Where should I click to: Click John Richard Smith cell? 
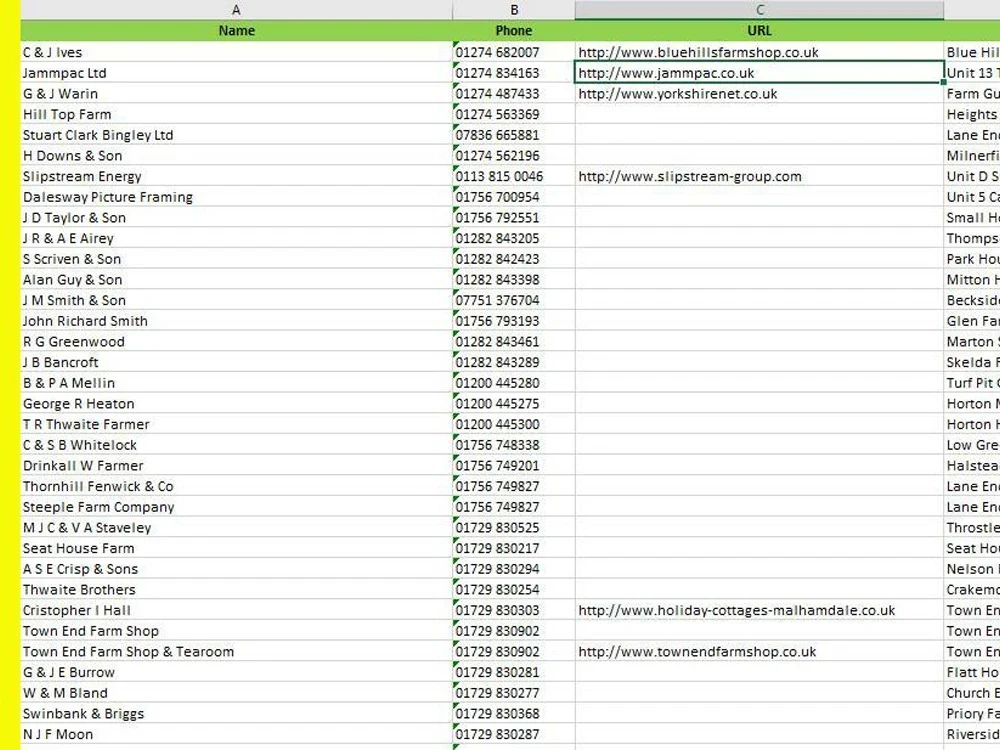[x=236, y=321]
